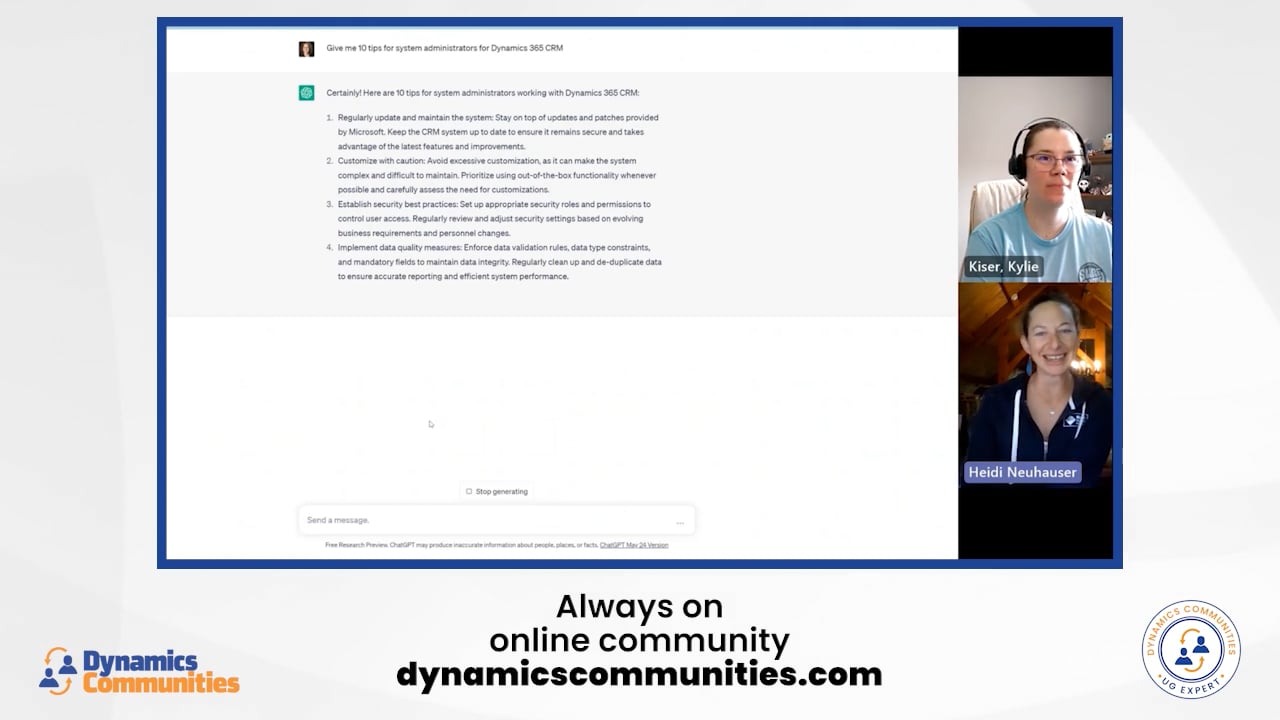Click the Heidi Neuhauser name label
The height and width of the screenshot is (720, 1280).
1022,471
